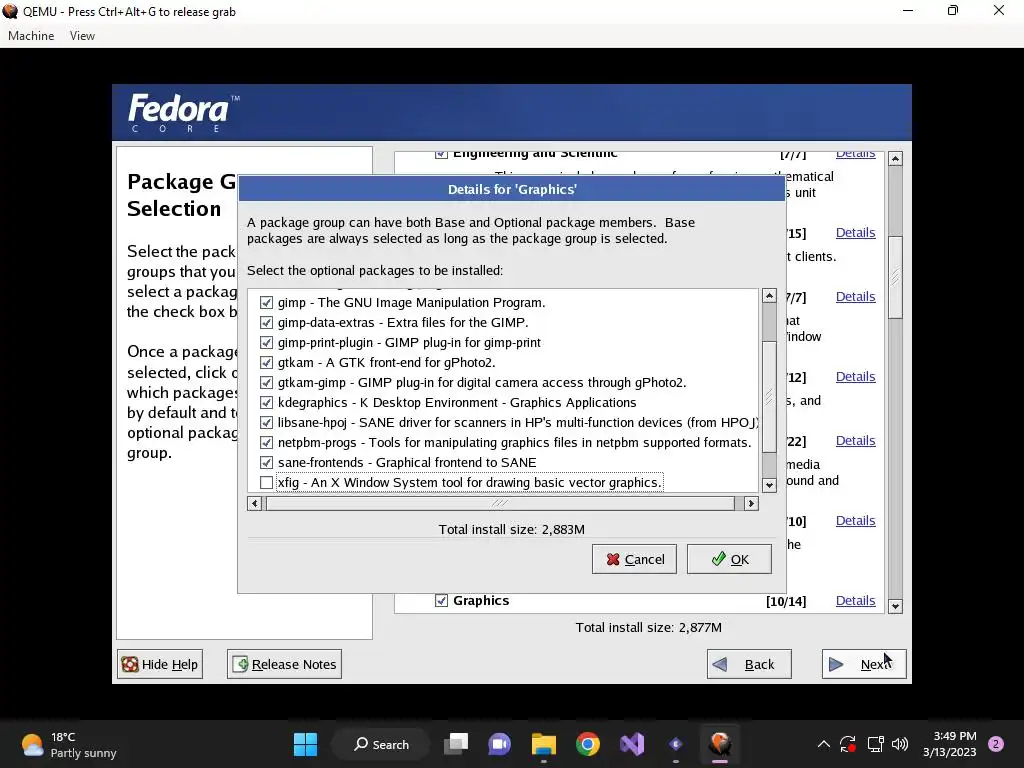Image resolution: width=1024 pixels, height=768 pixels.
Task: Open the network icon in system tray
Action: pyautogui.click(x=875, y=744)
